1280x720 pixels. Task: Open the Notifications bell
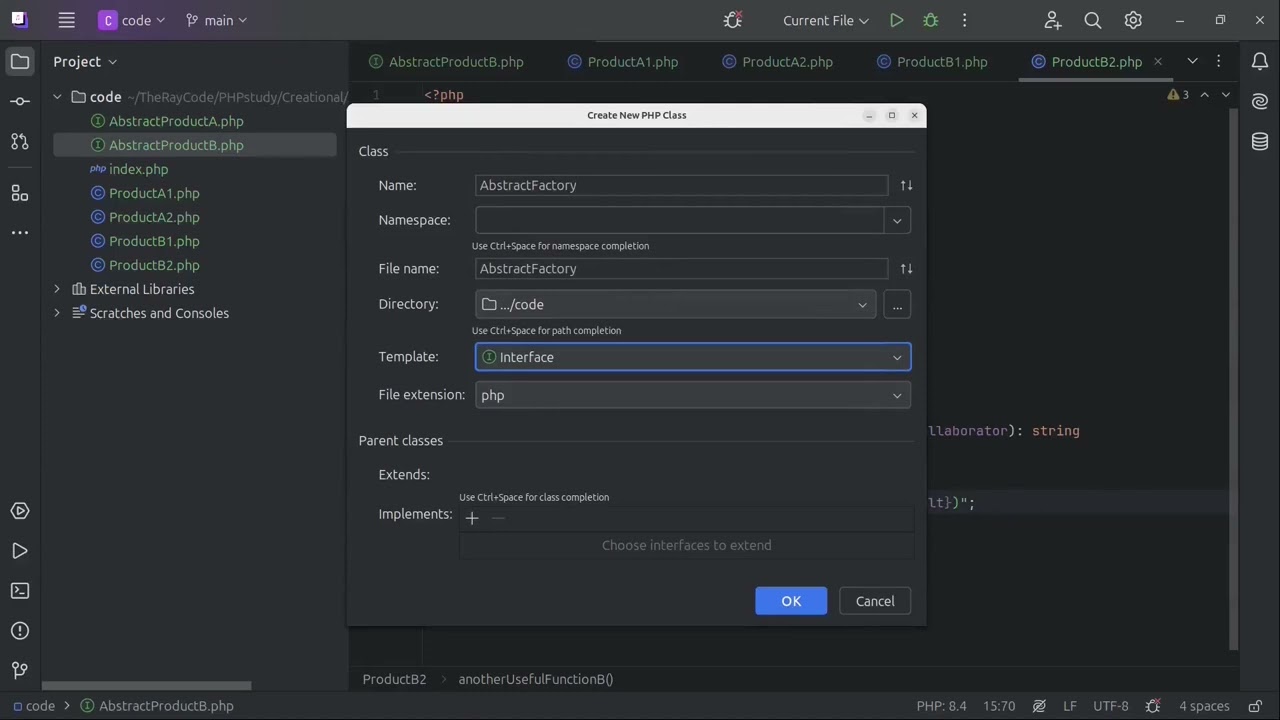point(1260,61)
